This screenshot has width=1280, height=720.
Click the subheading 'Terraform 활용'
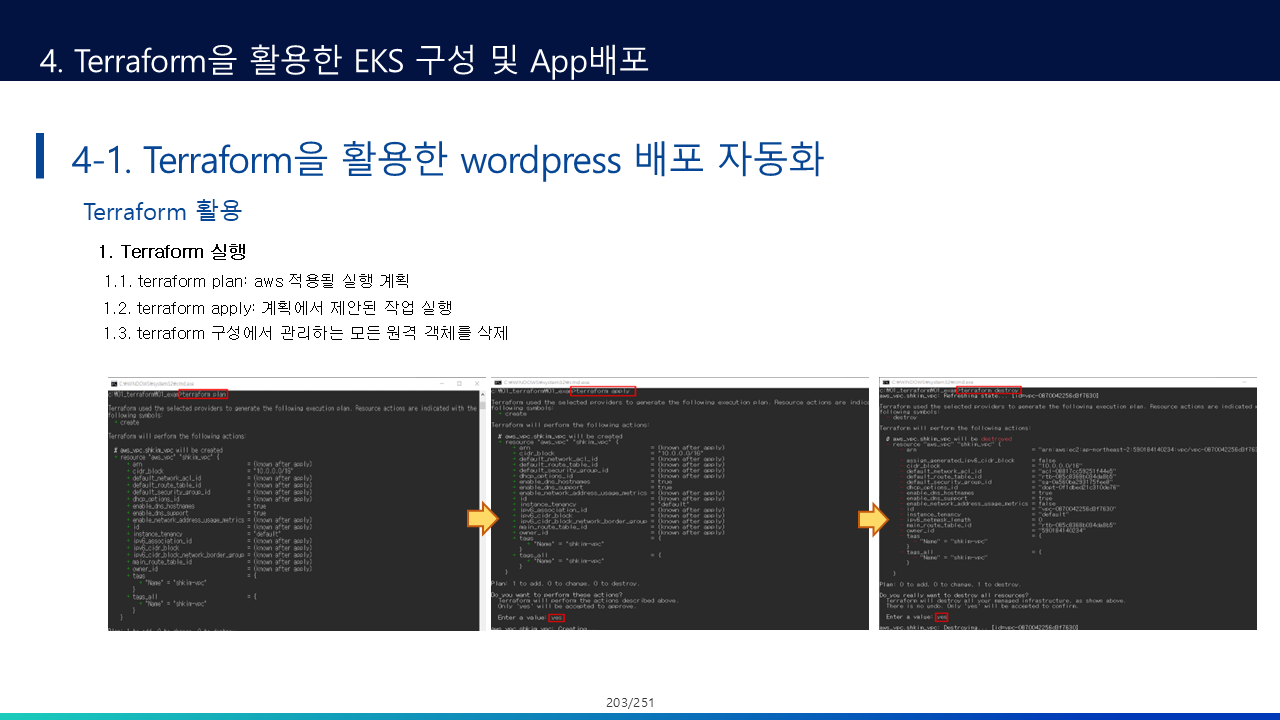click(x=163, y=212)
